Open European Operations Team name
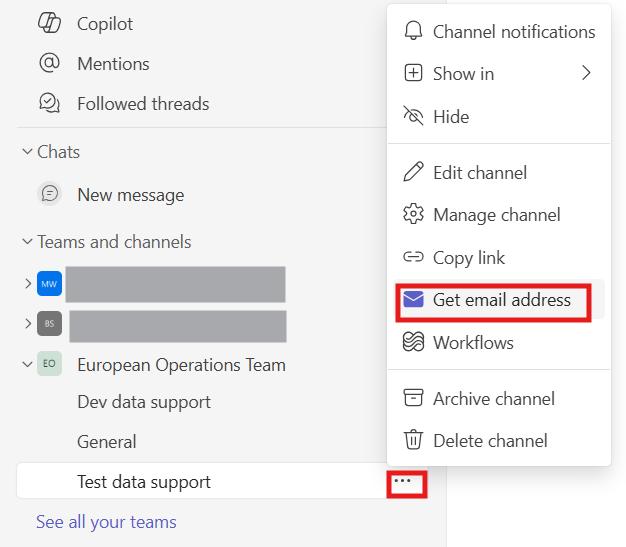Screen dimensions: 626x547 coord(181,365)
